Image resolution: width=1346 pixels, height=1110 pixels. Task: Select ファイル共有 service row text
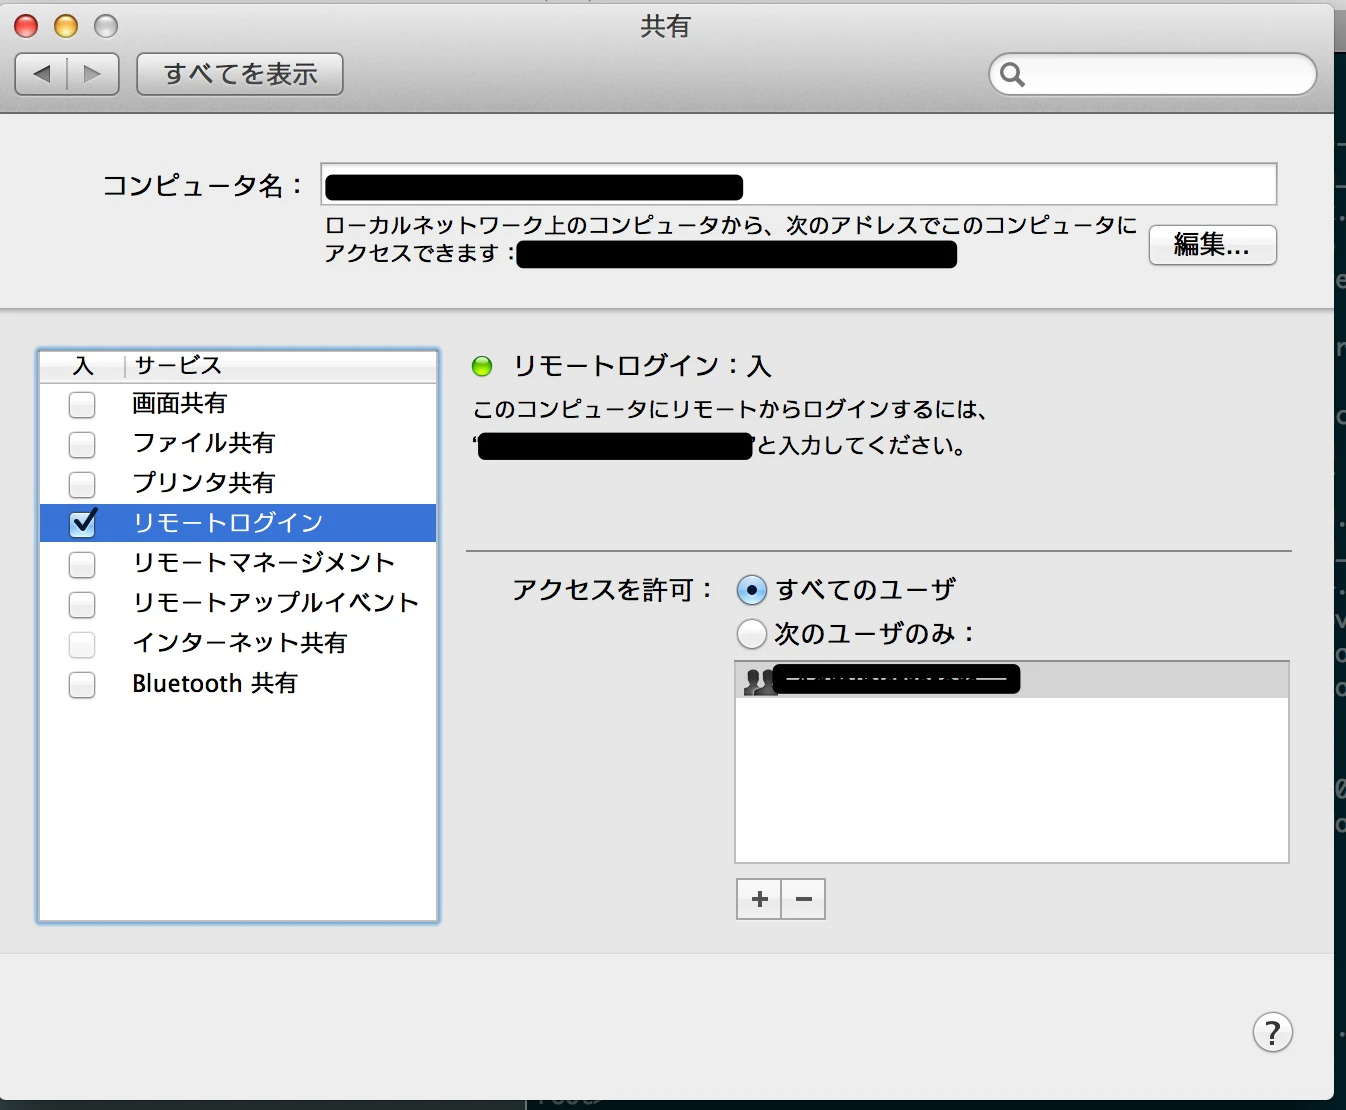(204, 443)
